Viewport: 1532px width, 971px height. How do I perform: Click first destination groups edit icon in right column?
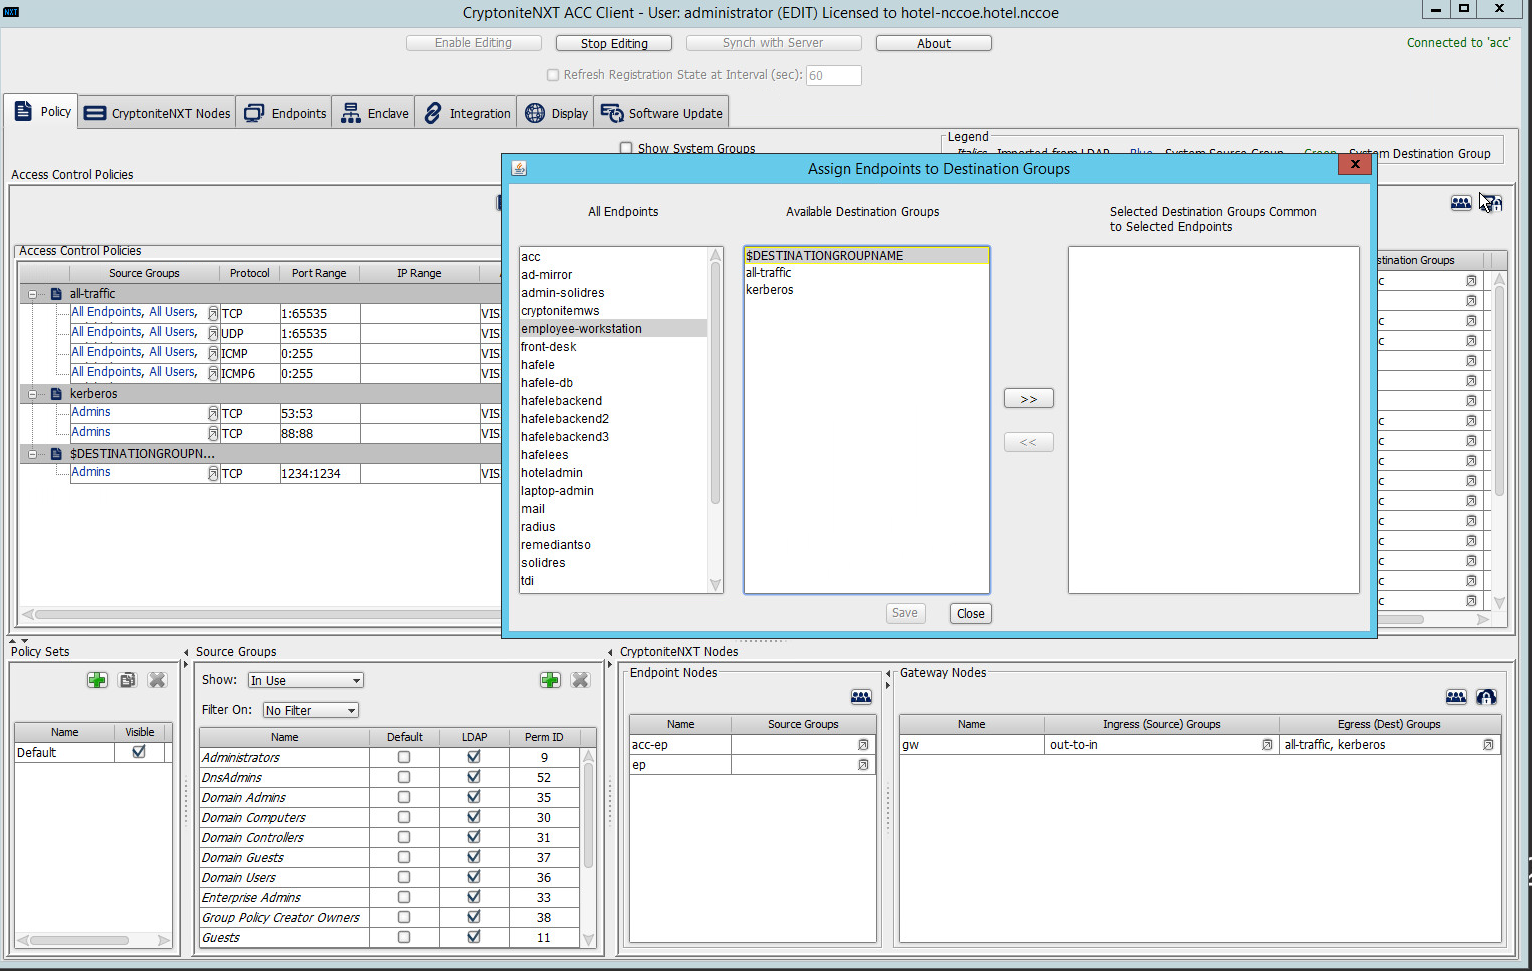(x=1471, y=281)
